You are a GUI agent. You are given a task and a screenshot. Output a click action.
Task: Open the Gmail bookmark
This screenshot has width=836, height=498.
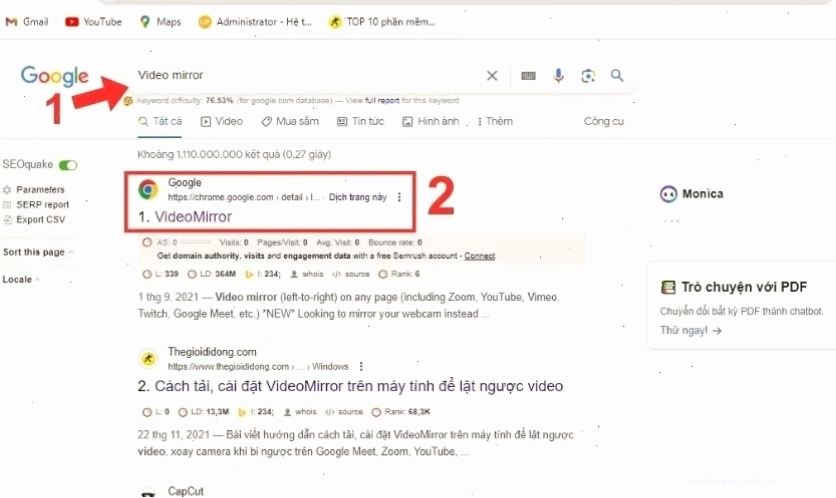tap(27, 22)
